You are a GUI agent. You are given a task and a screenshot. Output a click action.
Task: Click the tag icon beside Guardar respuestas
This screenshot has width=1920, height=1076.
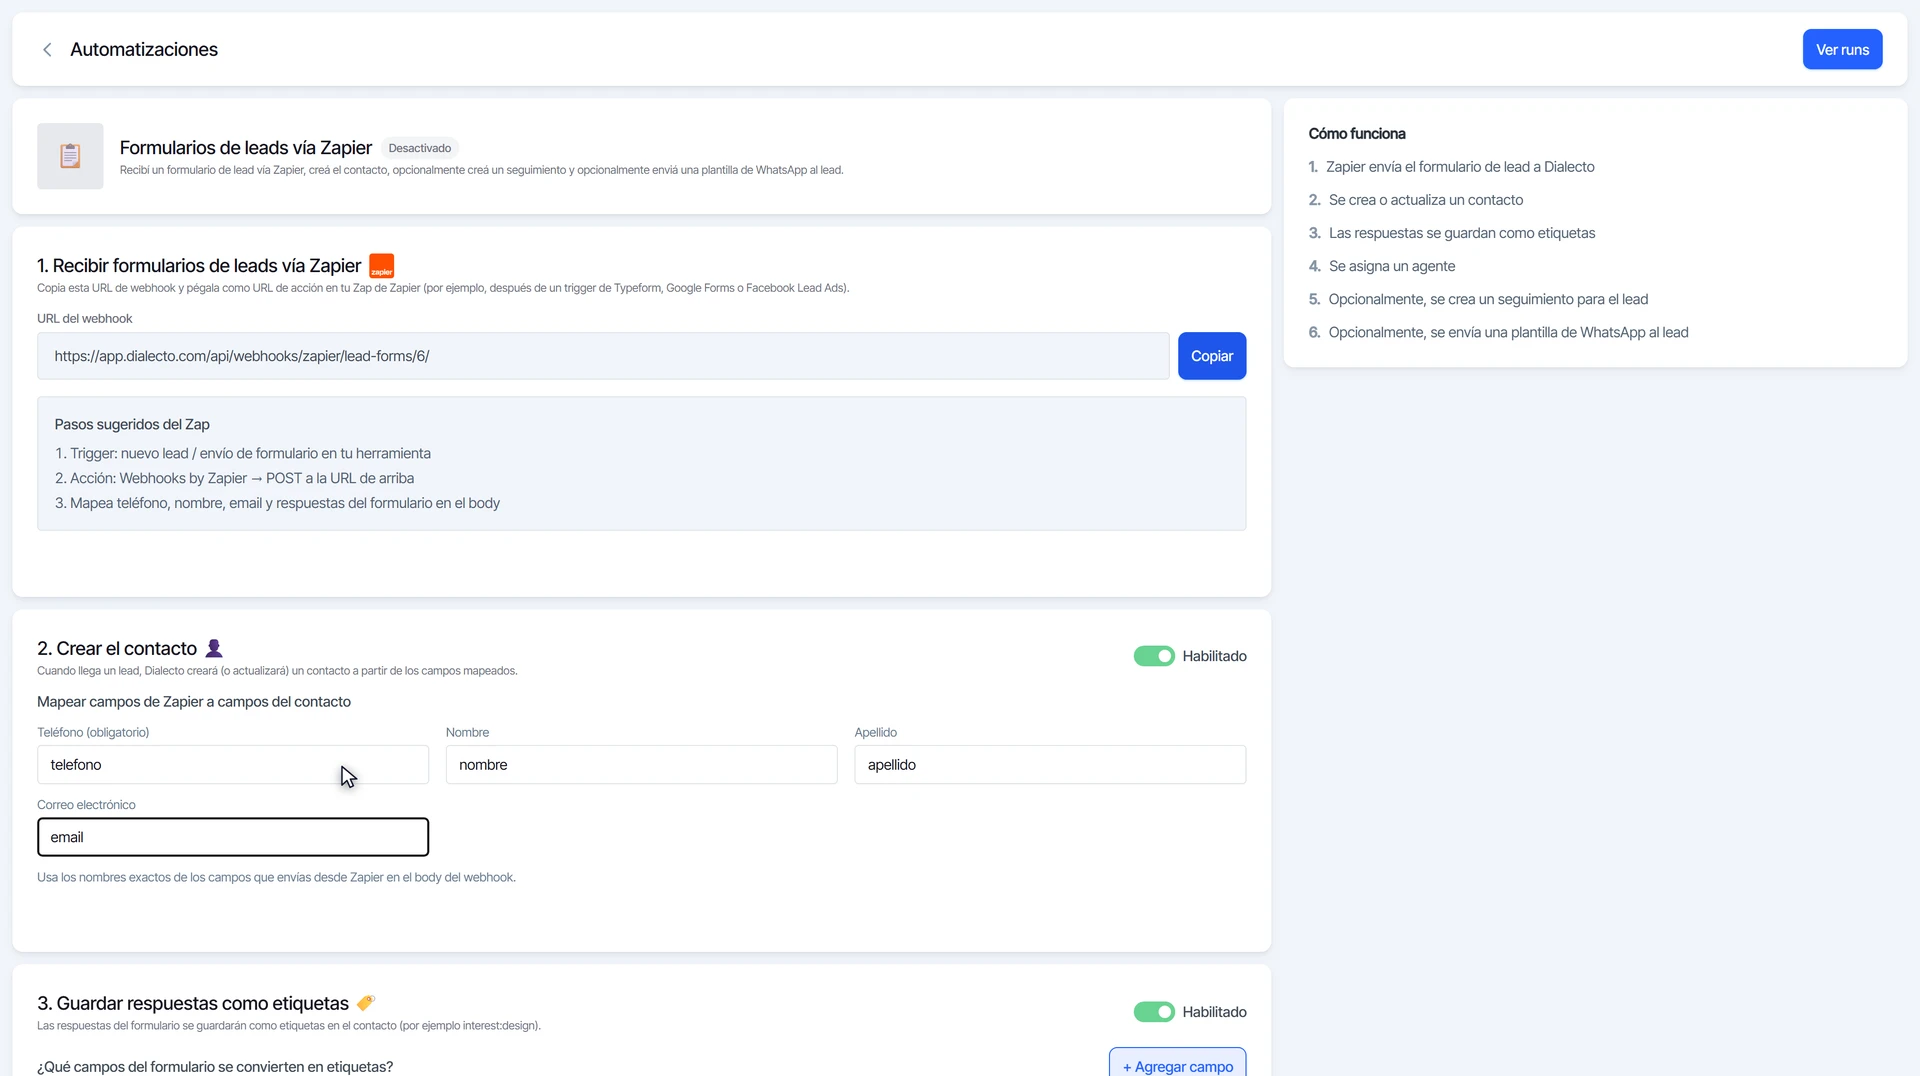tap(366, 1002)
